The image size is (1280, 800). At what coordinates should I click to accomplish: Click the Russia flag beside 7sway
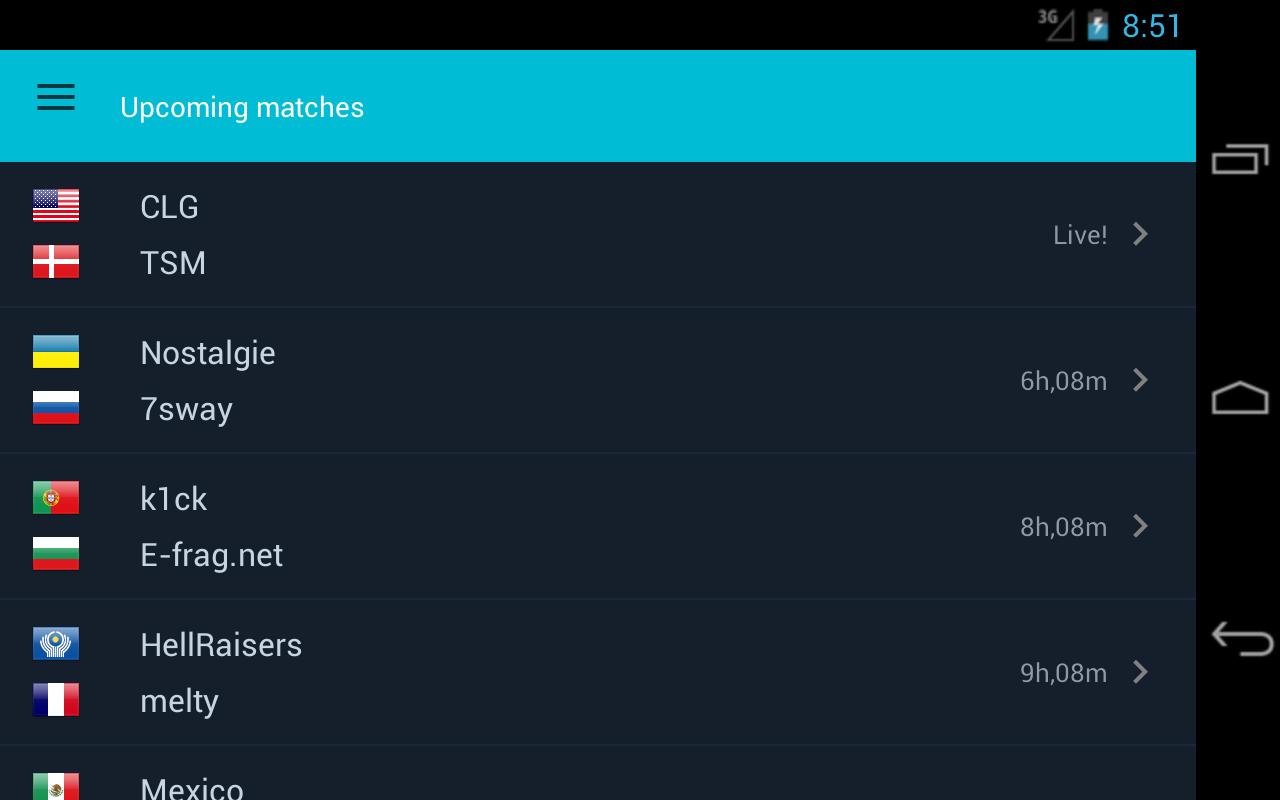pos(57,408)
